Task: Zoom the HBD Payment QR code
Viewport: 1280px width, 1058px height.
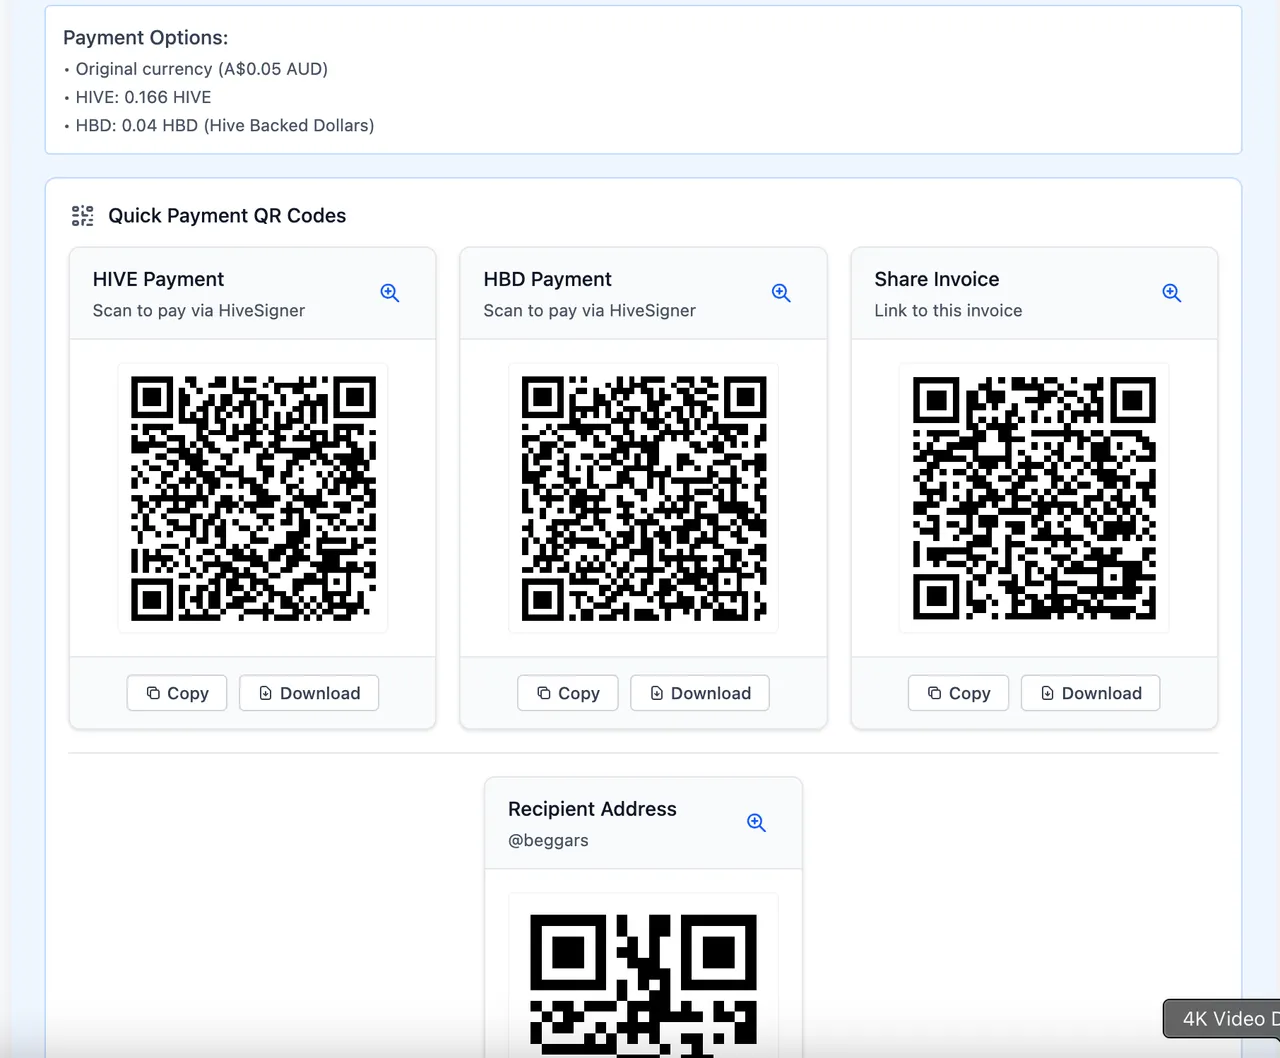Action: point(781,293)
